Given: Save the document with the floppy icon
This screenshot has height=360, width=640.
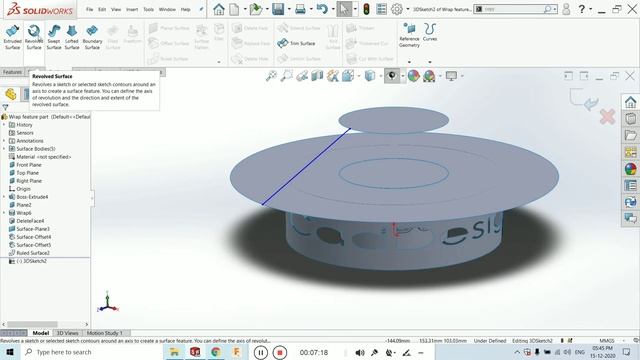Looking at the screenshot, I should tap(278, 9).
